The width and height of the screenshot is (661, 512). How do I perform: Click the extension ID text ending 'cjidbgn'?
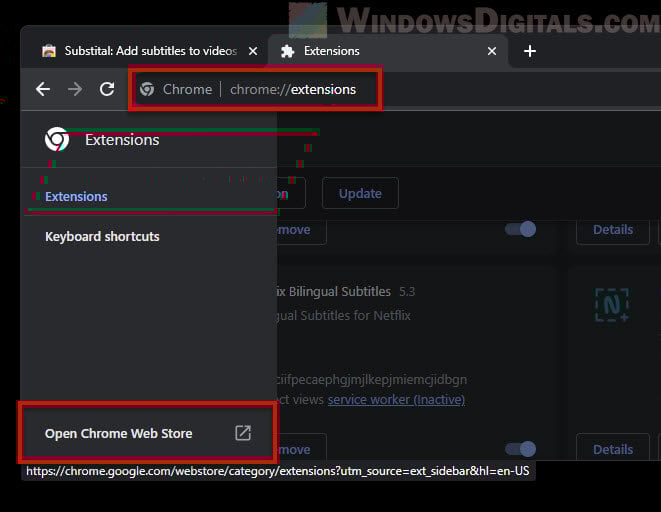click(x=372, y=379)
